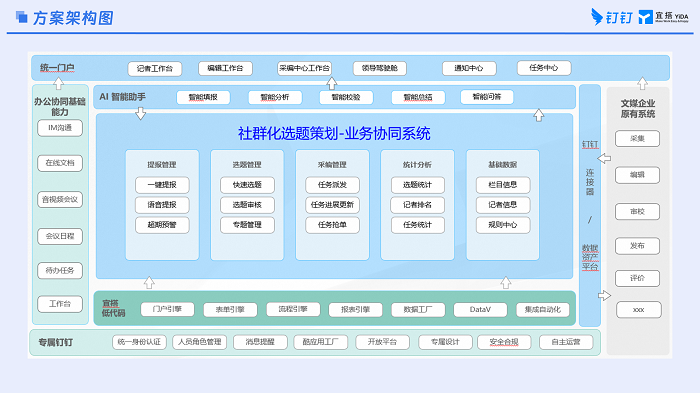The image size is (700, 393).
Task: Click the 智能填报 box
Action: point(203,97)
